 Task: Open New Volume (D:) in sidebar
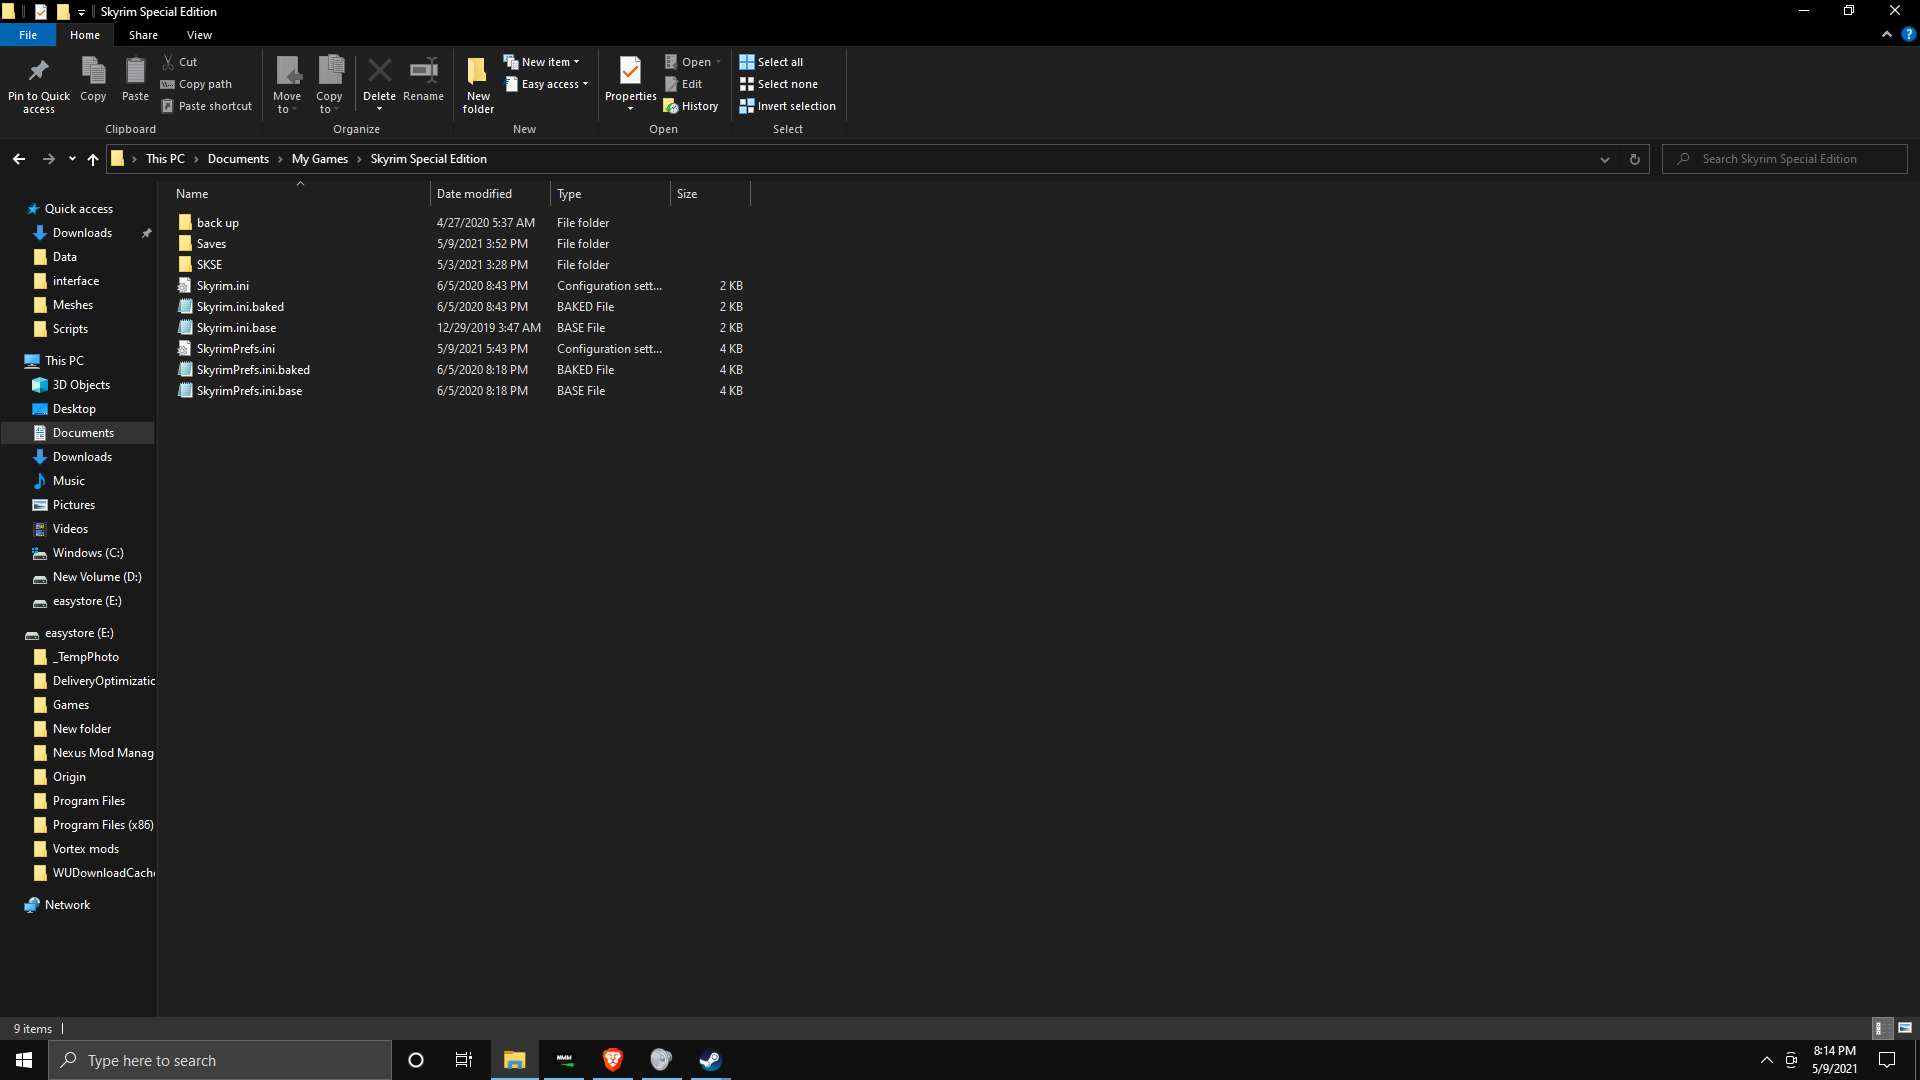coord(97,577)
